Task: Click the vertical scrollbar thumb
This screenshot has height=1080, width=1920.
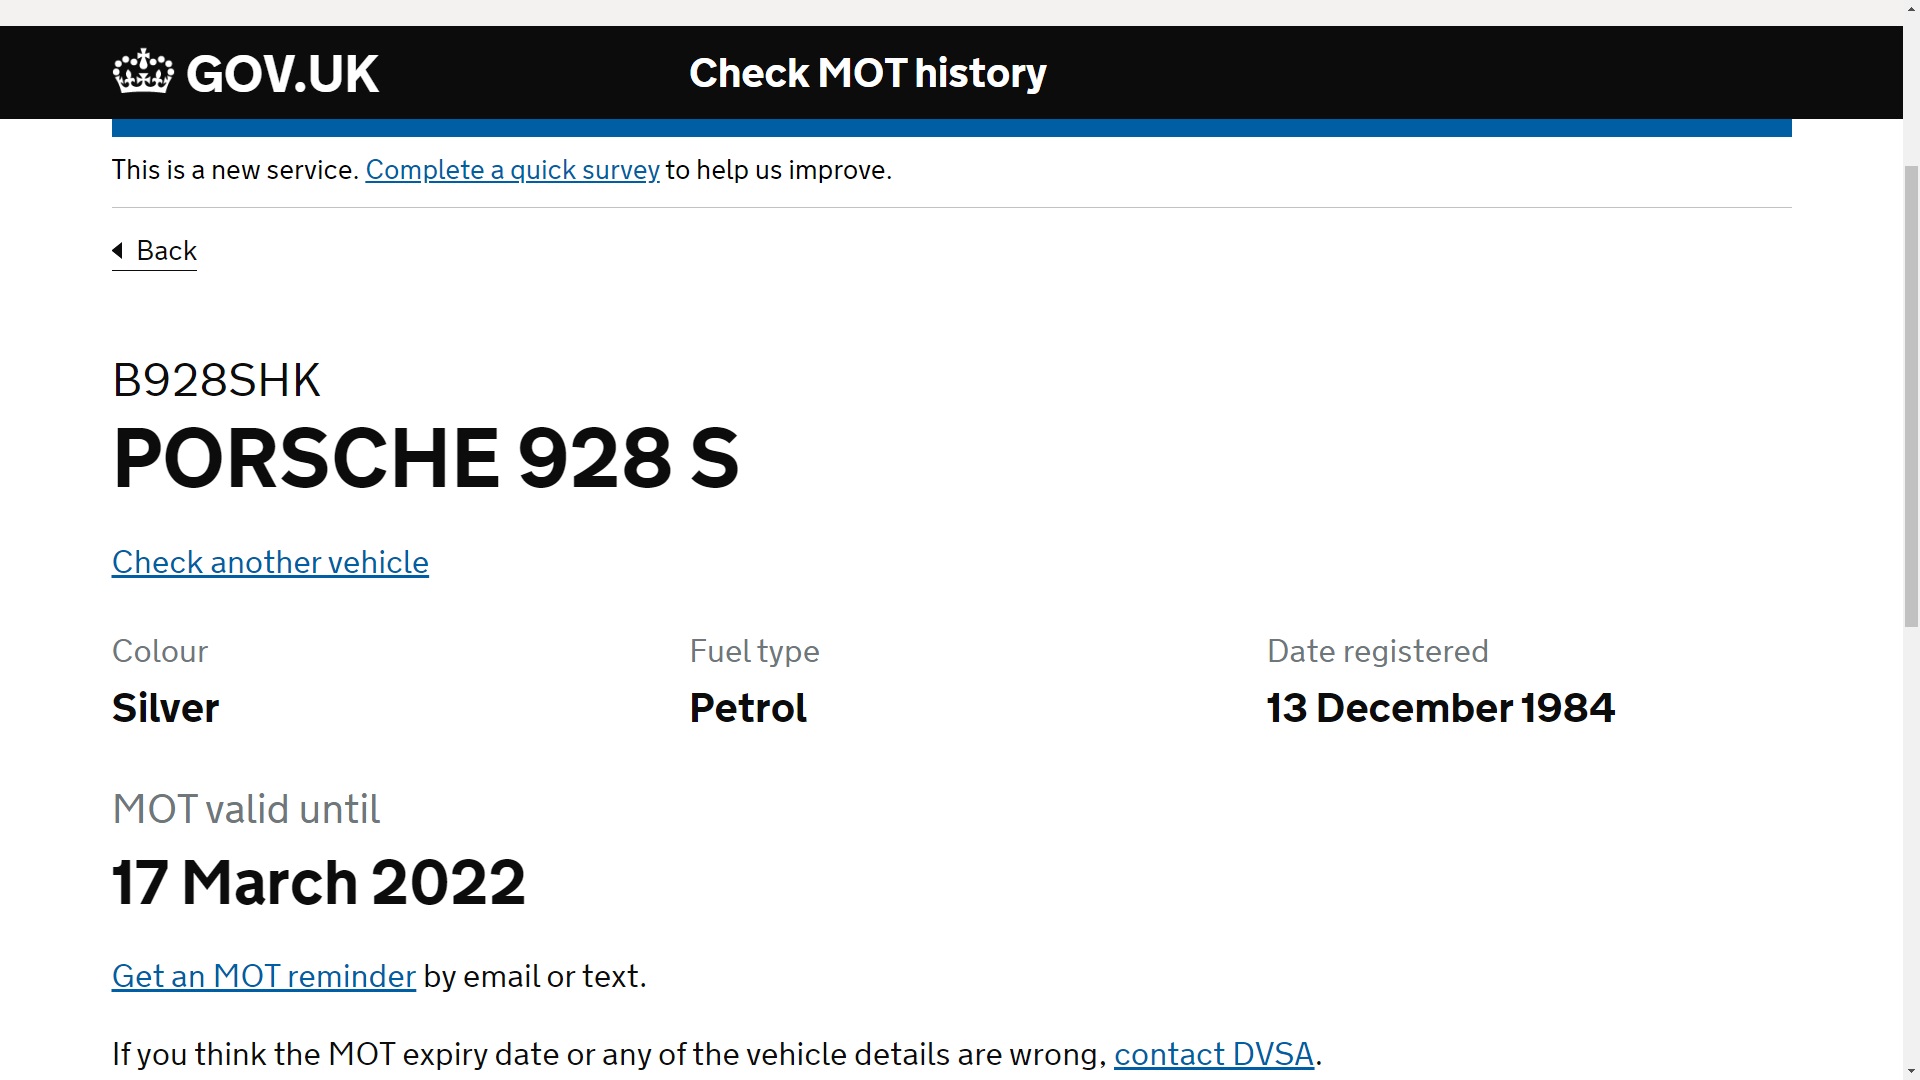Action: pos(1911,396)
